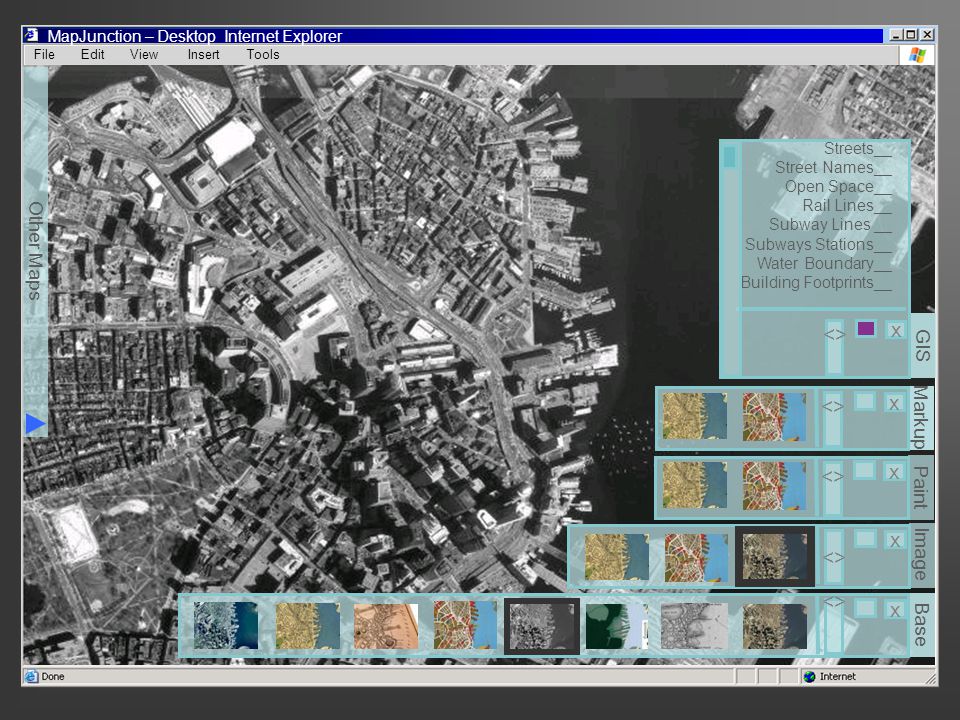The width and height of the screenshot is (960, 720).
Task: Switch to the GIS side tab
Action: 922,346
